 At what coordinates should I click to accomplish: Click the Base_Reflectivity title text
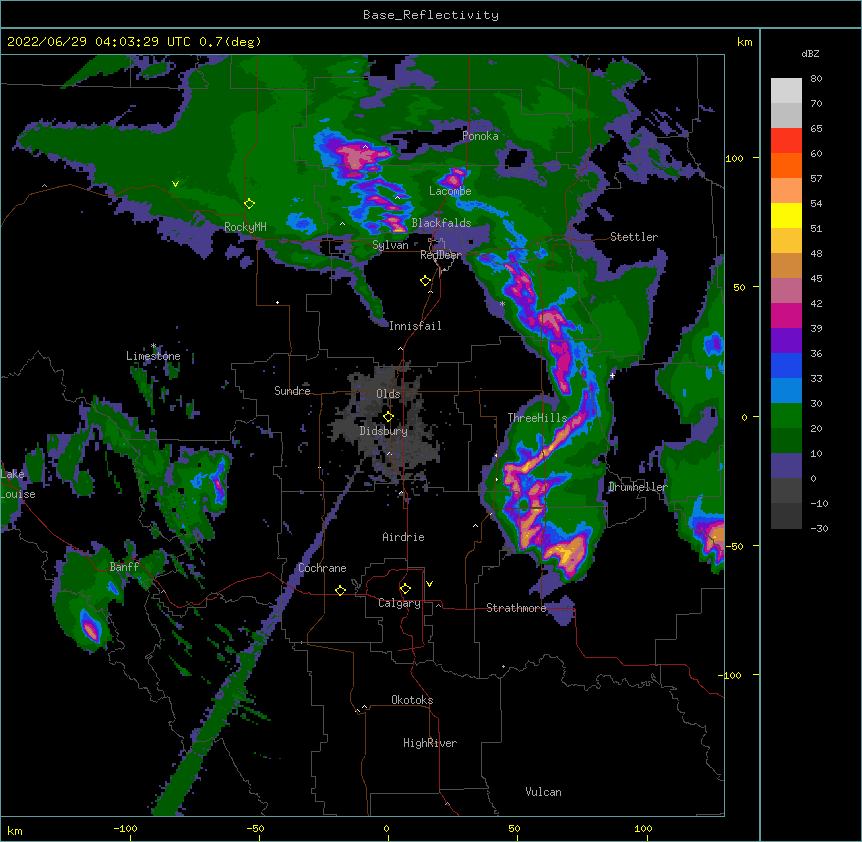click(431, 15)
